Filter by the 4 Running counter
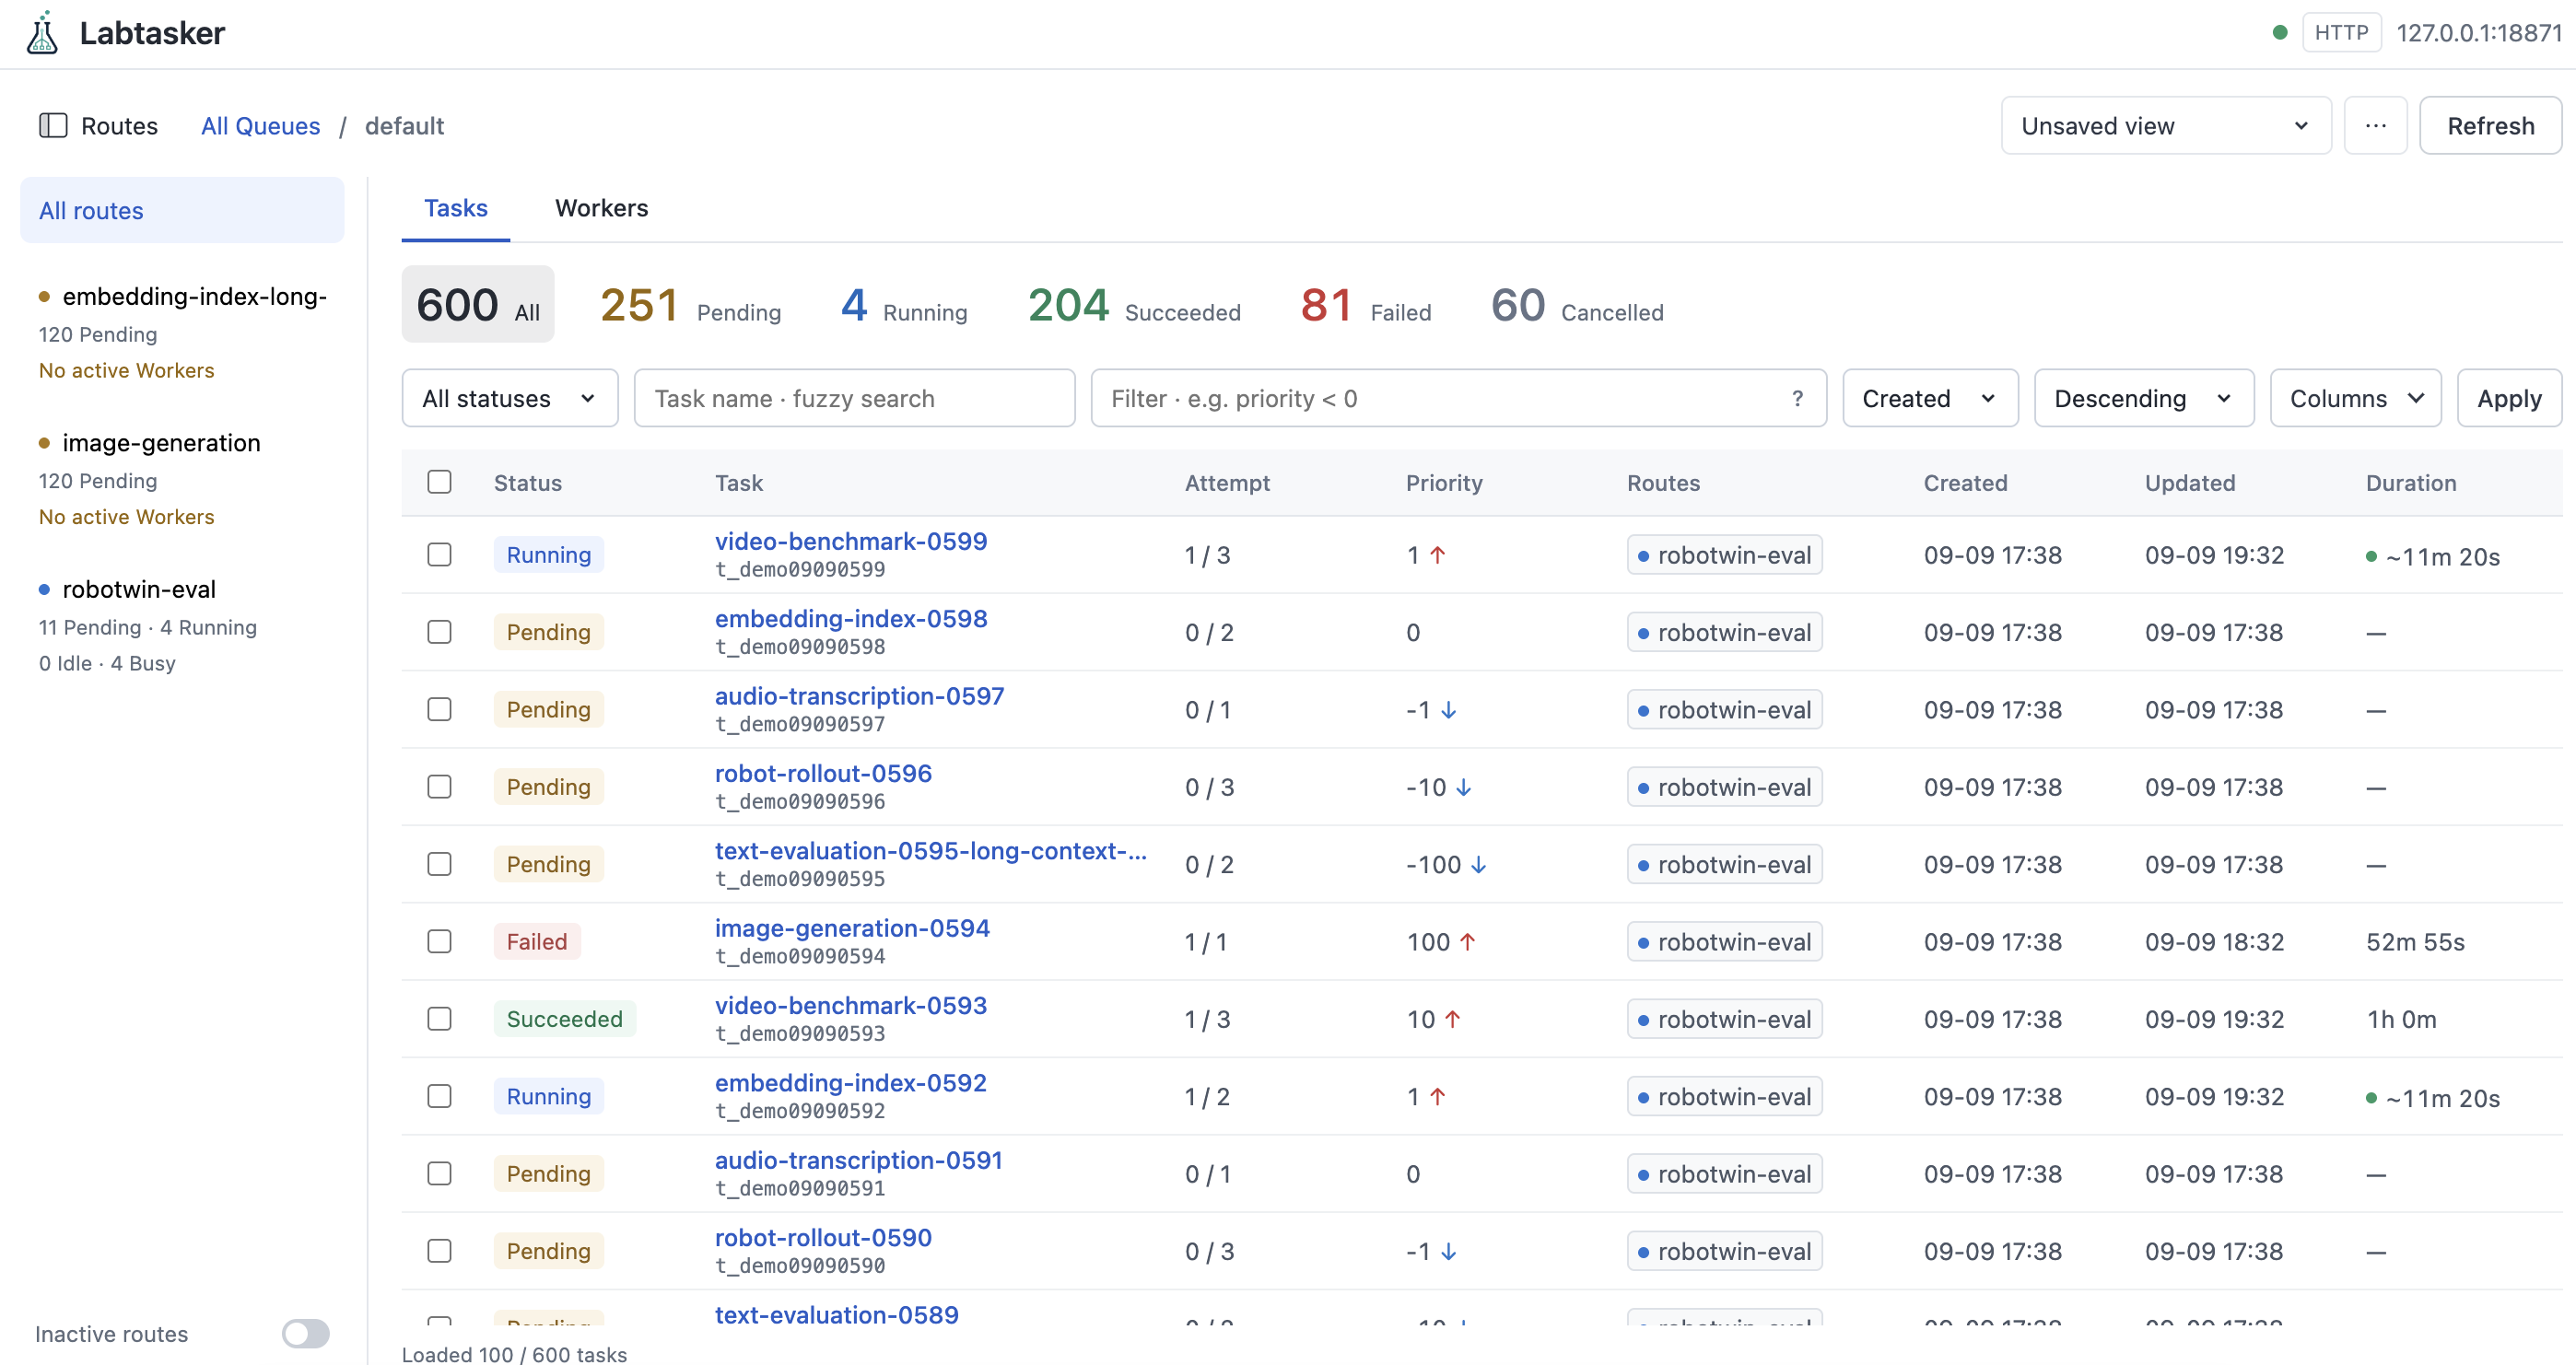The height and width of the screenshot is (1365, 2576). pos(905,305)
